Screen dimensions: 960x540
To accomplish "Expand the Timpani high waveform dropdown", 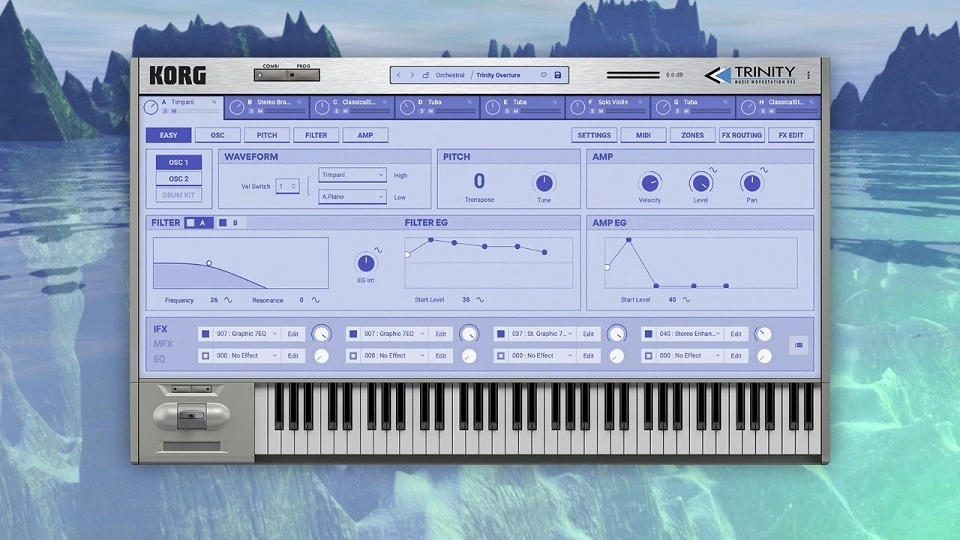I will click(x=352, y=175).
